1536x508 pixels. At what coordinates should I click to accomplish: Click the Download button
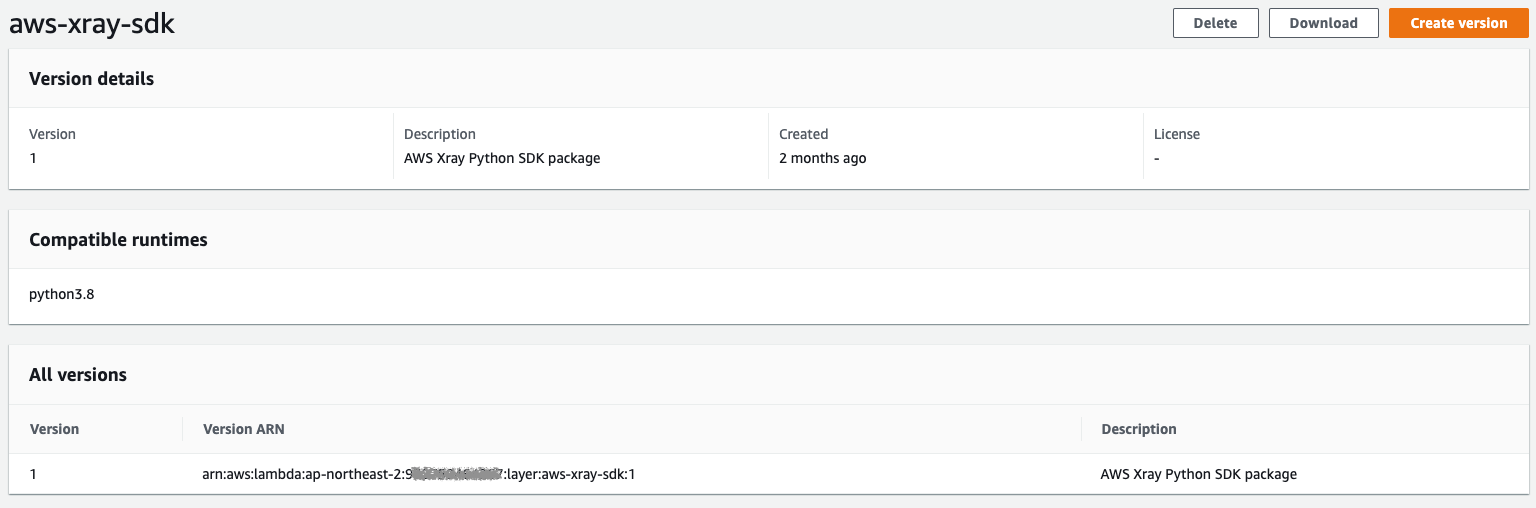(x=1323, y=23)
